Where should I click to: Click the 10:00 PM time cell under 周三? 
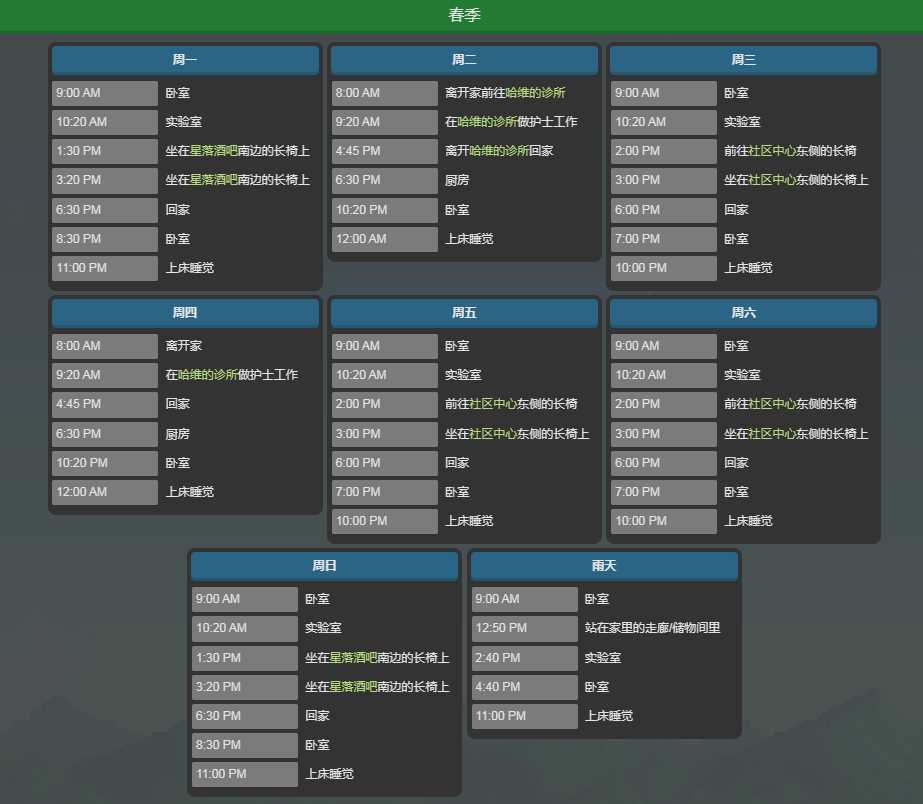663,268
